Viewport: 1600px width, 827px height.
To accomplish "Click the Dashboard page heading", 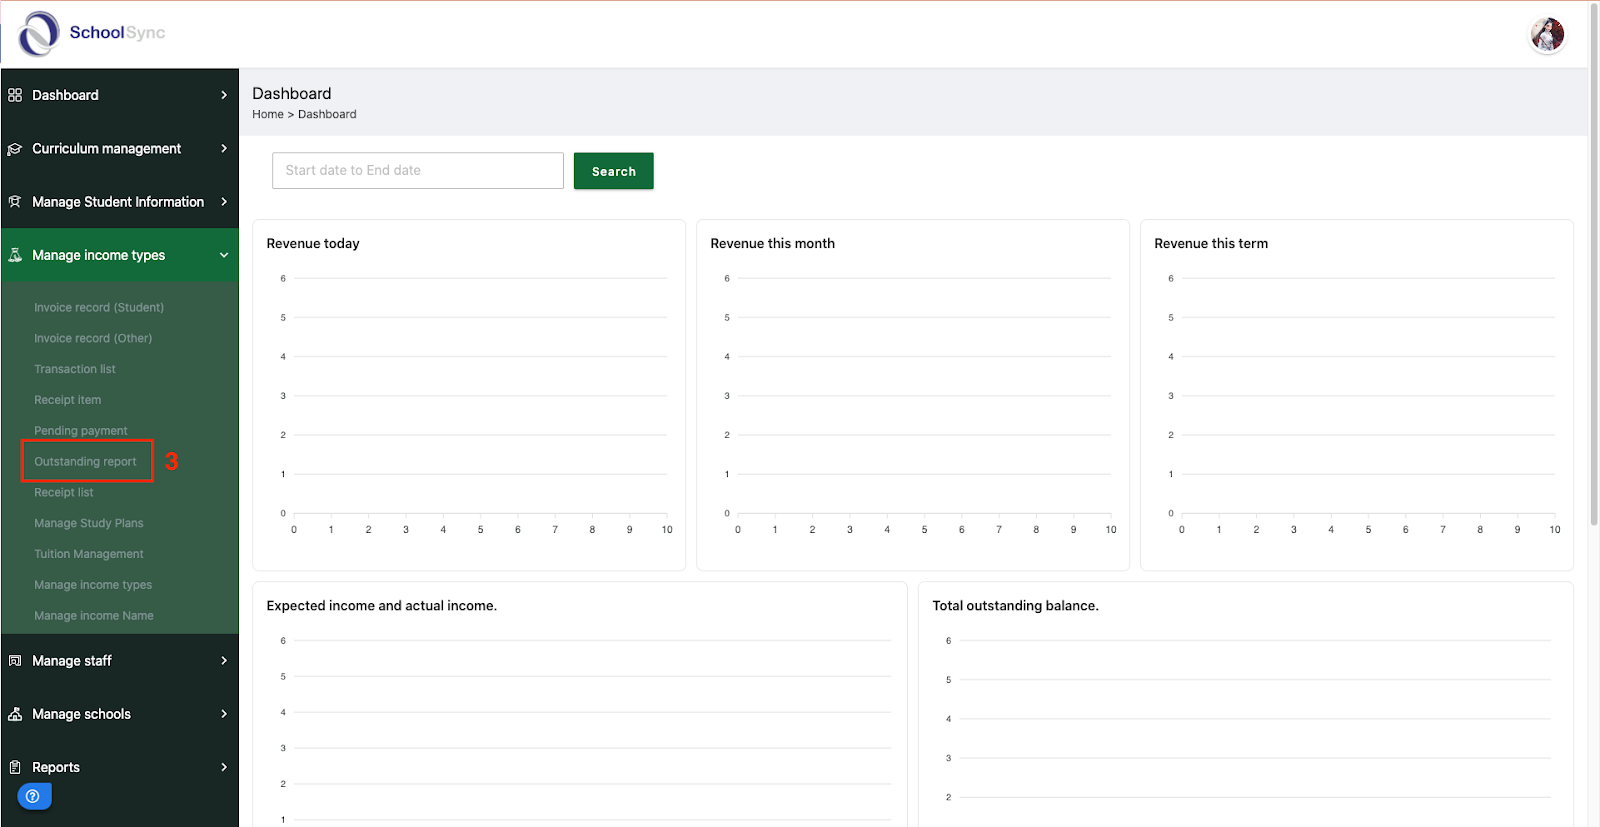I will (292, 93).
